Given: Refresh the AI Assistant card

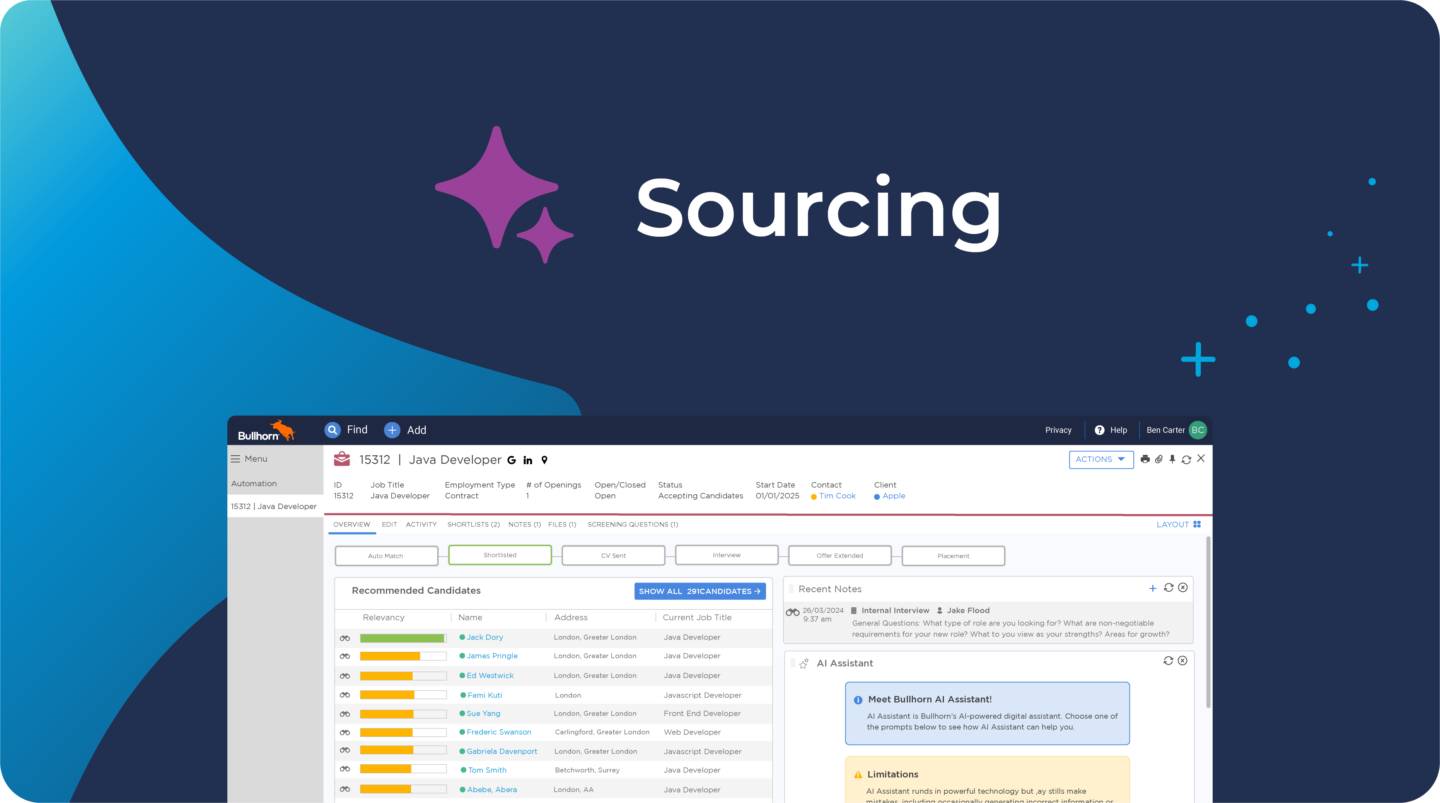Looking at the screenshot, I should click(1168, 661).
